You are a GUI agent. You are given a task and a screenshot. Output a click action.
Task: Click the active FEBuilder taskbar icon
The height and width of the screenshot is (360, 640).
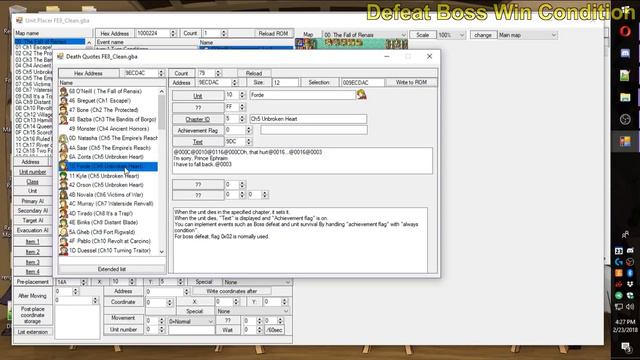625,141
